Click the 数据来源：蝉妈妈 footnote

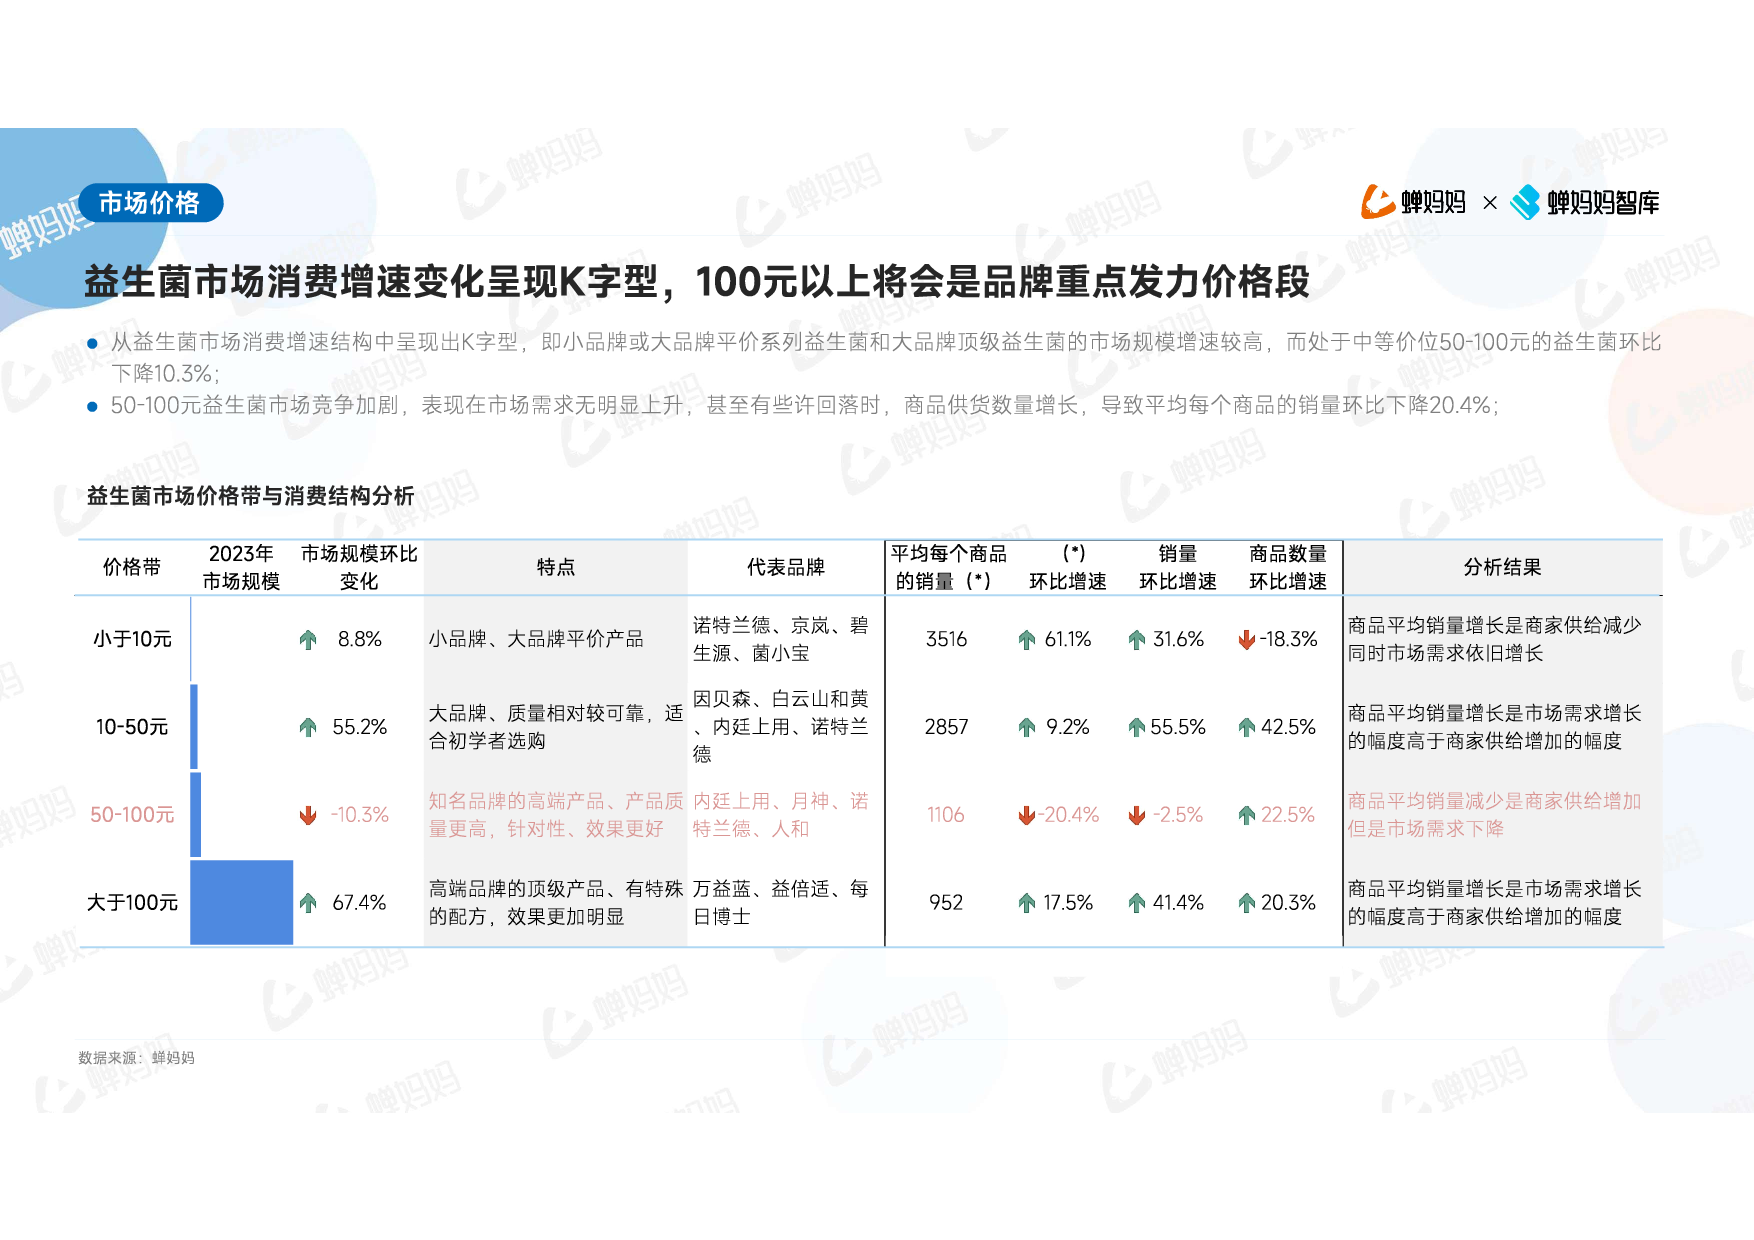(137, 1058)
